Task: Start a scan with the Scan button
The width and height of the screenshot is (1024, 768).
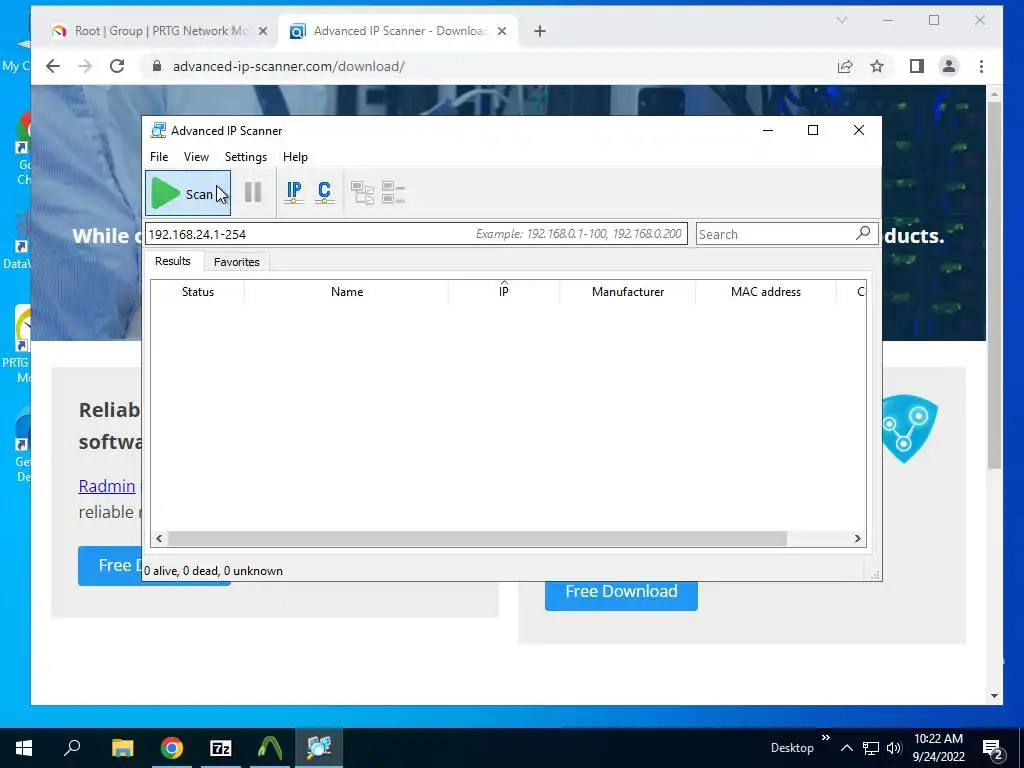Action: (x=188, y=193)
